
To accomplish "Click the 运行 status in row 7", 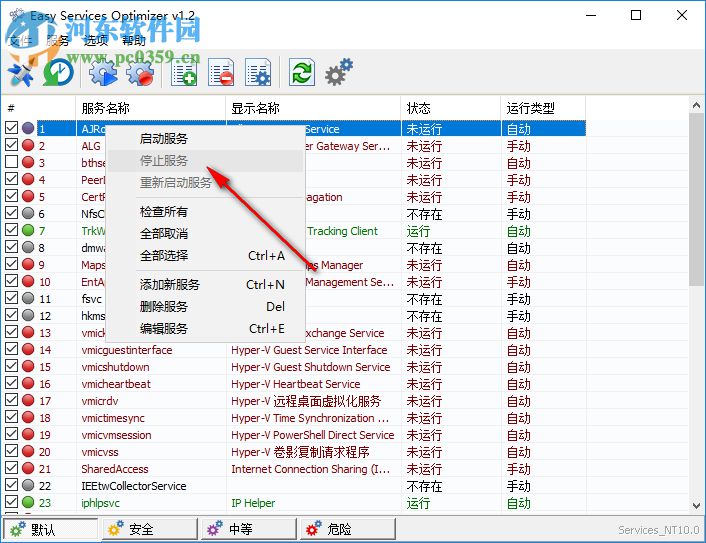I will tap(418, 231).
